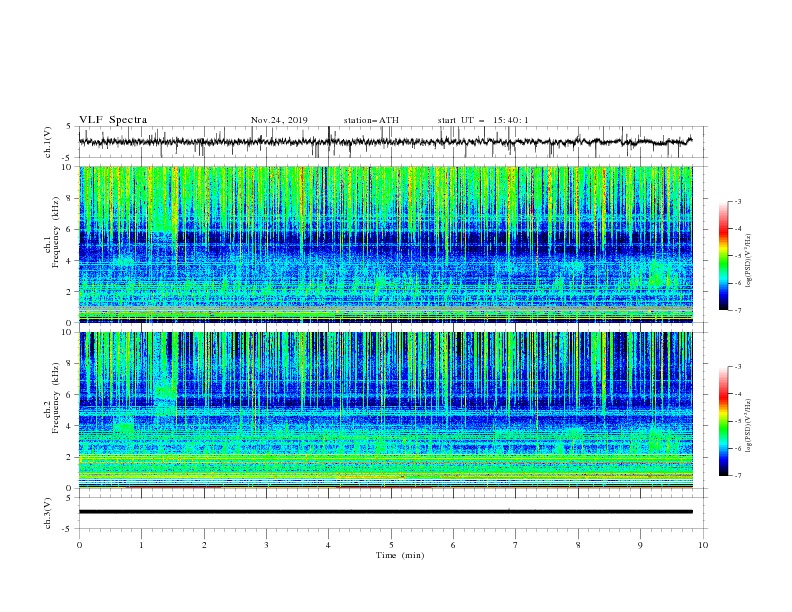Click time axis tick label "0"
Viewport: 792px width, 612px height.
coord(79,545)
